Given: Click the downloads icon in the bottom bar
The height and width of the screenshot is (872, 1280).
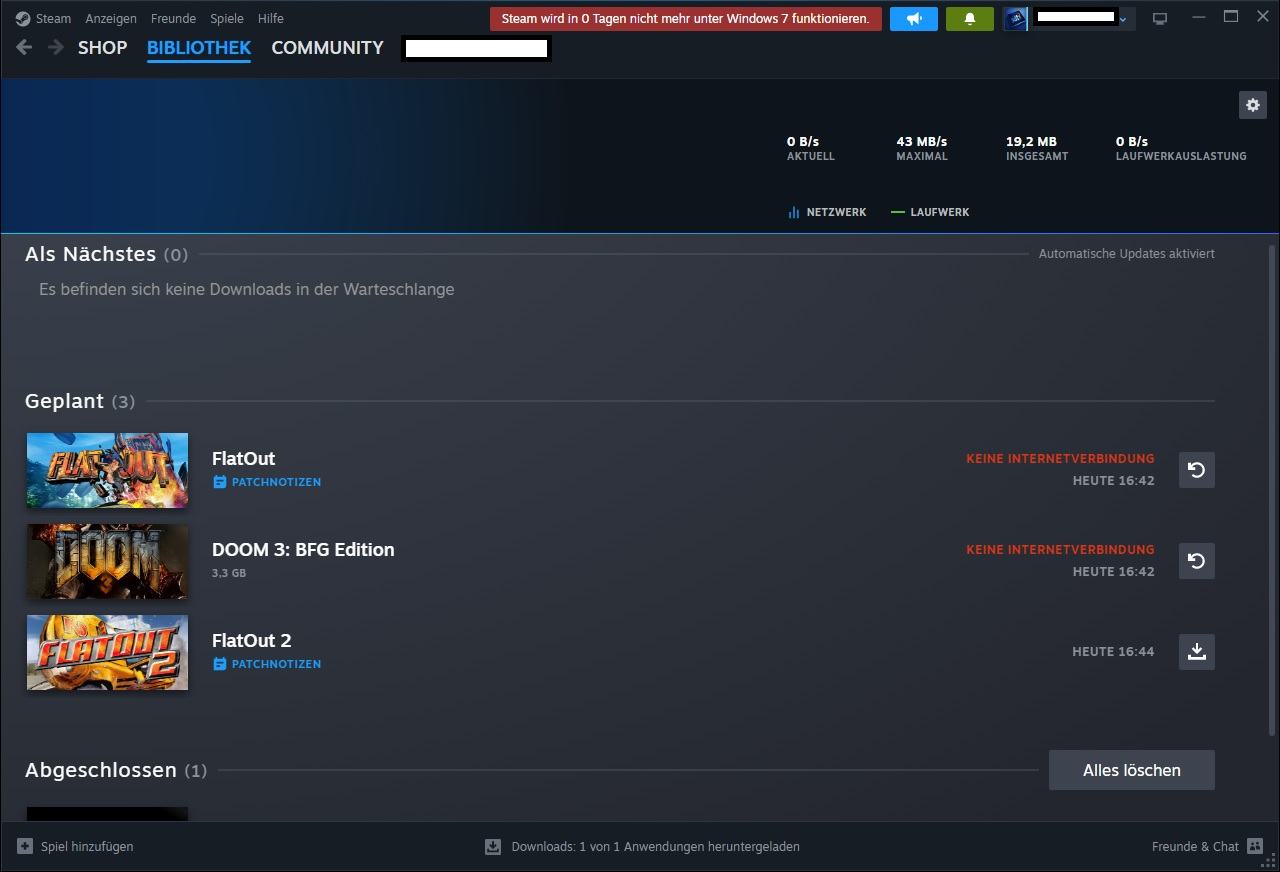Looking at the screenshot, I should point(493,847).
